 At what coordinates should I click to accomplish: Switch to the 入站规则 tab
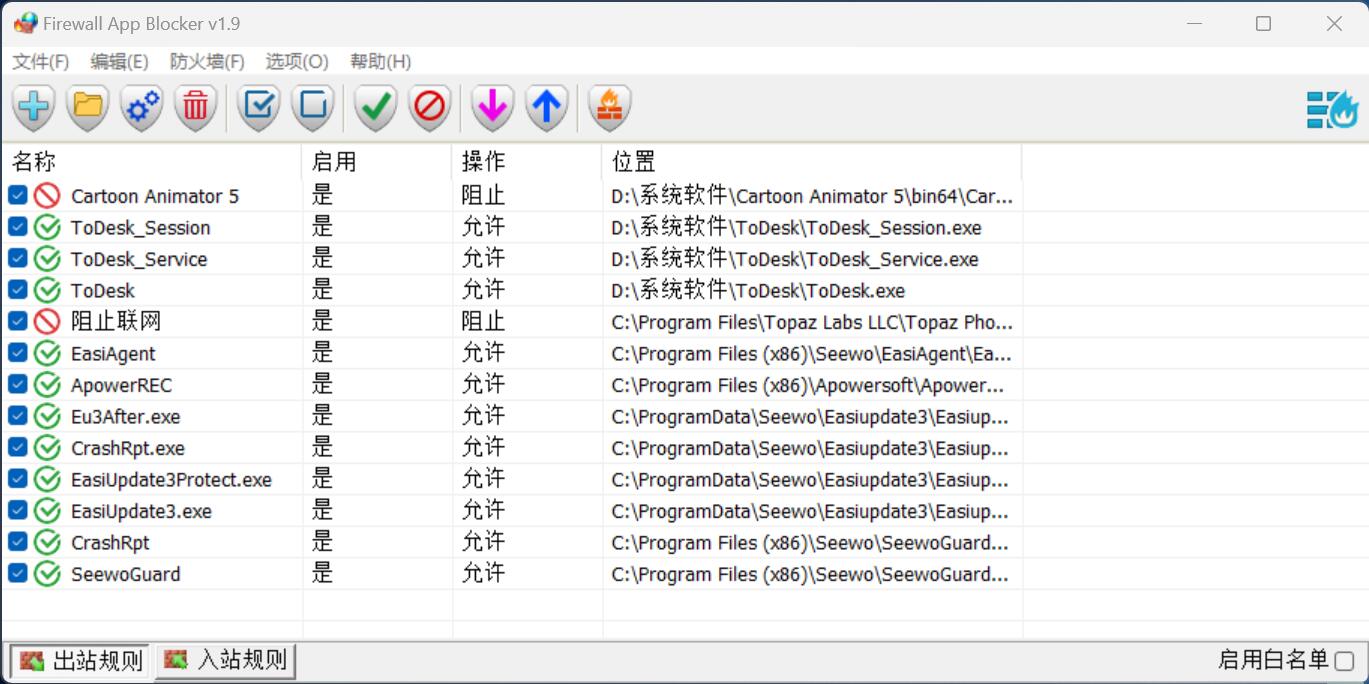click(x=226, y=661)
